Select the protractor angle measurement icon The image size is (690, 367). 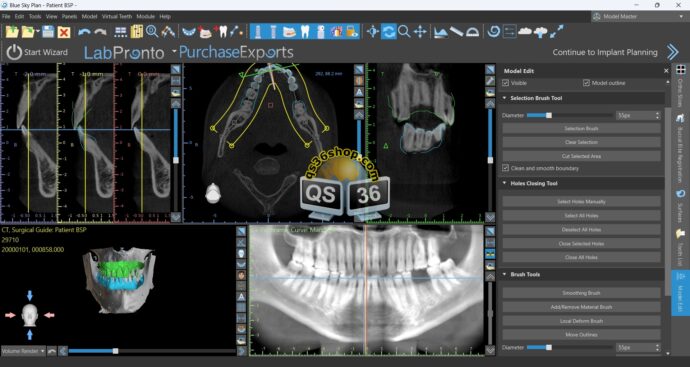[472, 32]
